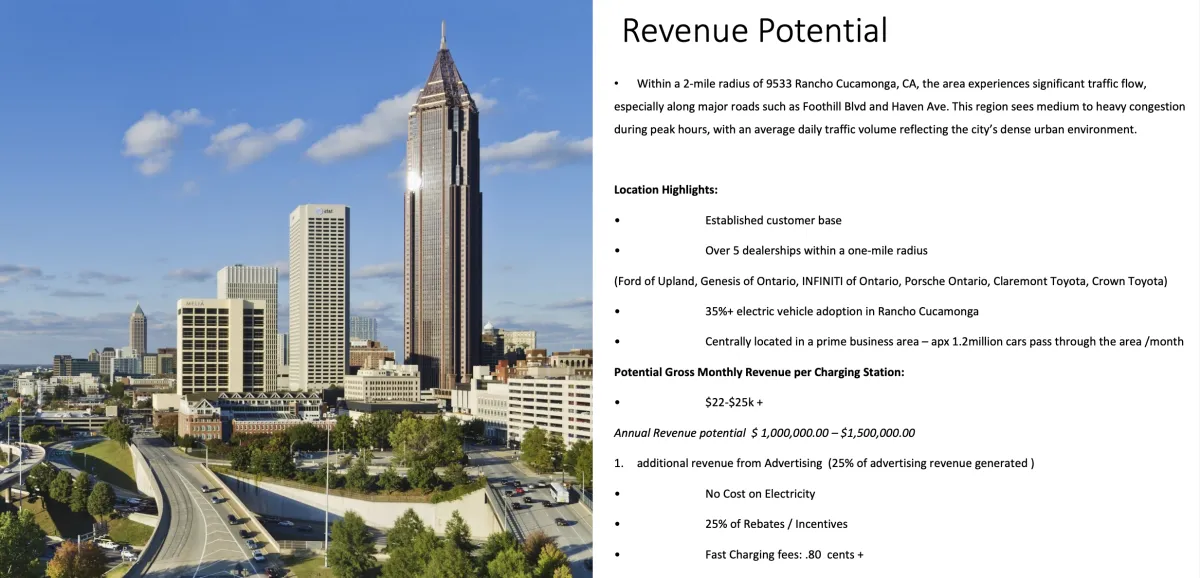
Task: Select the 'No Cost on Electricity' bullet
Action: pos(760,493)
